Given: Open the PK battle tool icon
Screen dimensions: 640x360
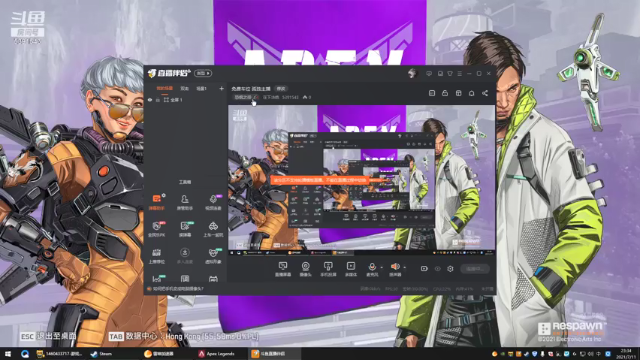Looking at the screenshot, I should [157, 229].
